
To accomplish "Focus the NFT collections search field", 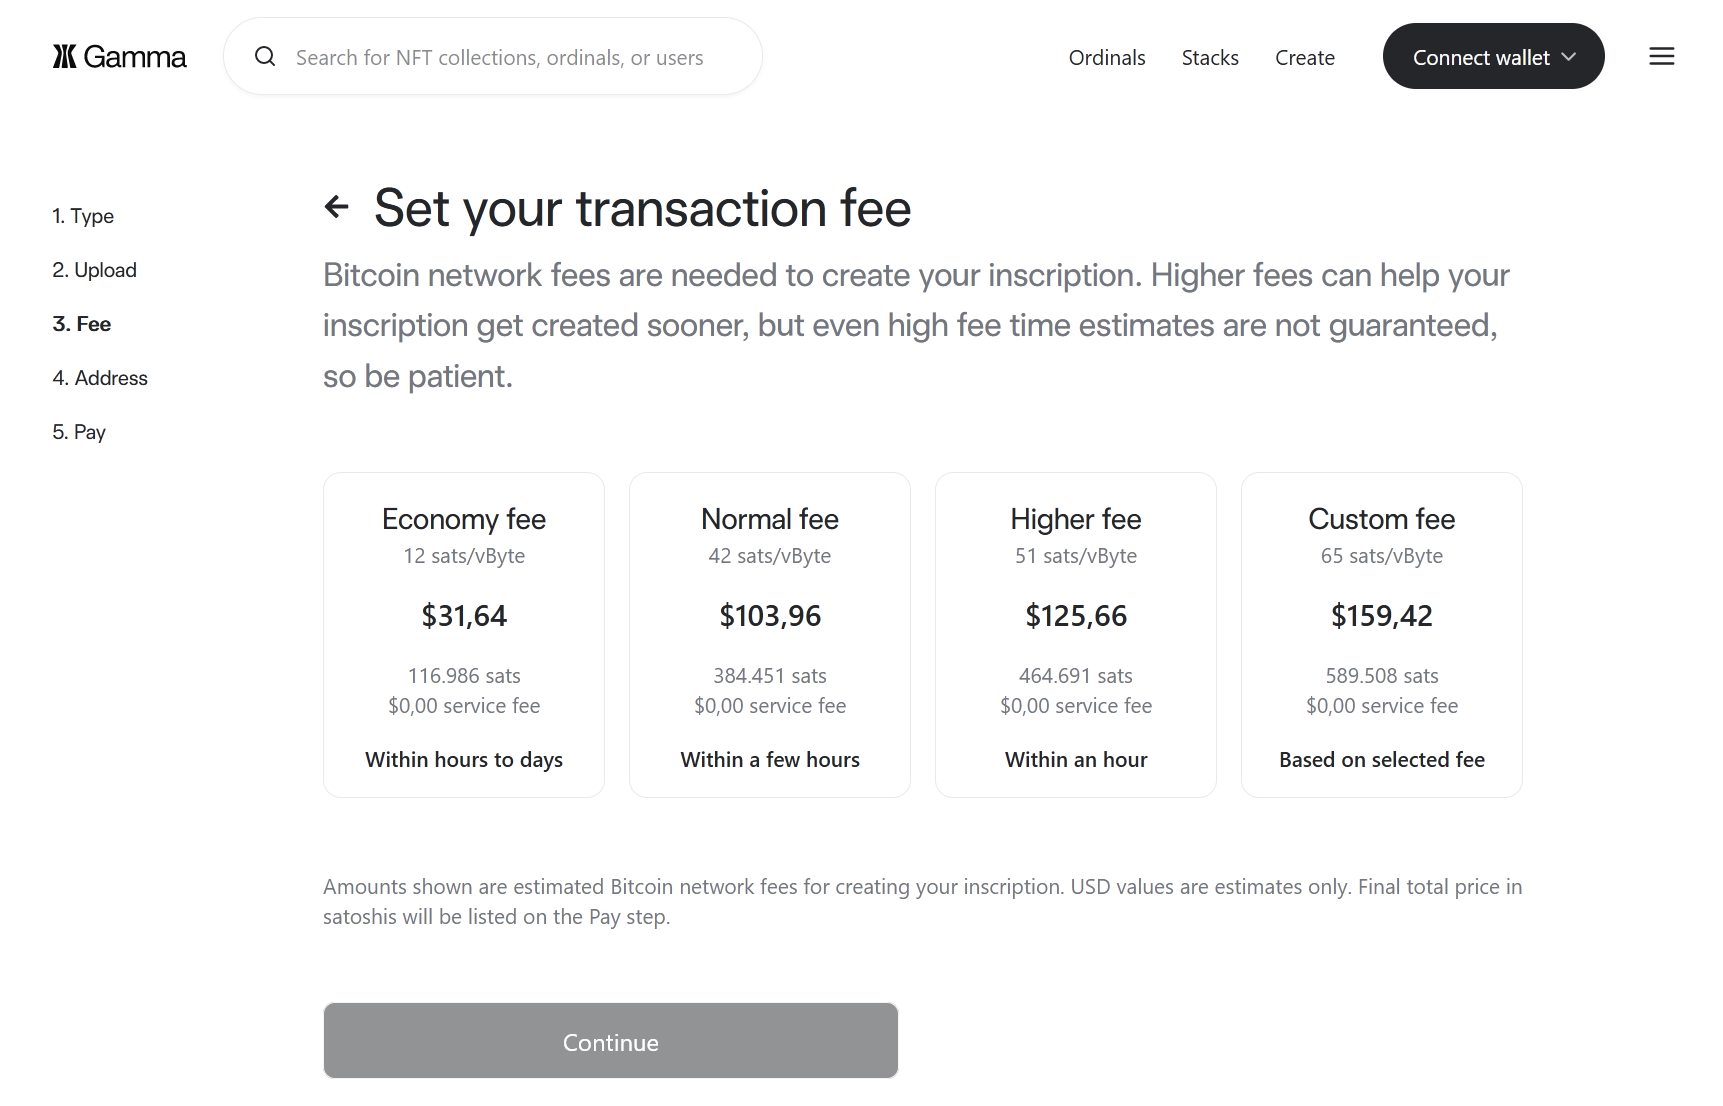I will point(500,58).
